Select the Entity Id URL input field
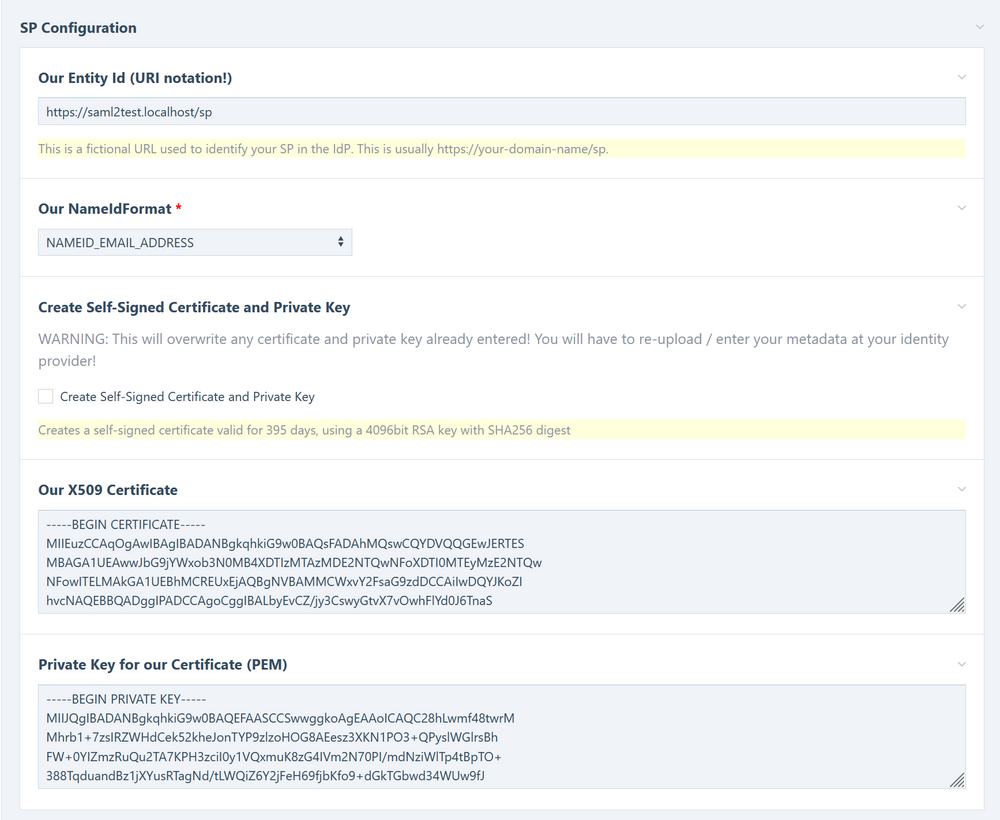This screenshot has height=820, width=1000. click(500, 111)
